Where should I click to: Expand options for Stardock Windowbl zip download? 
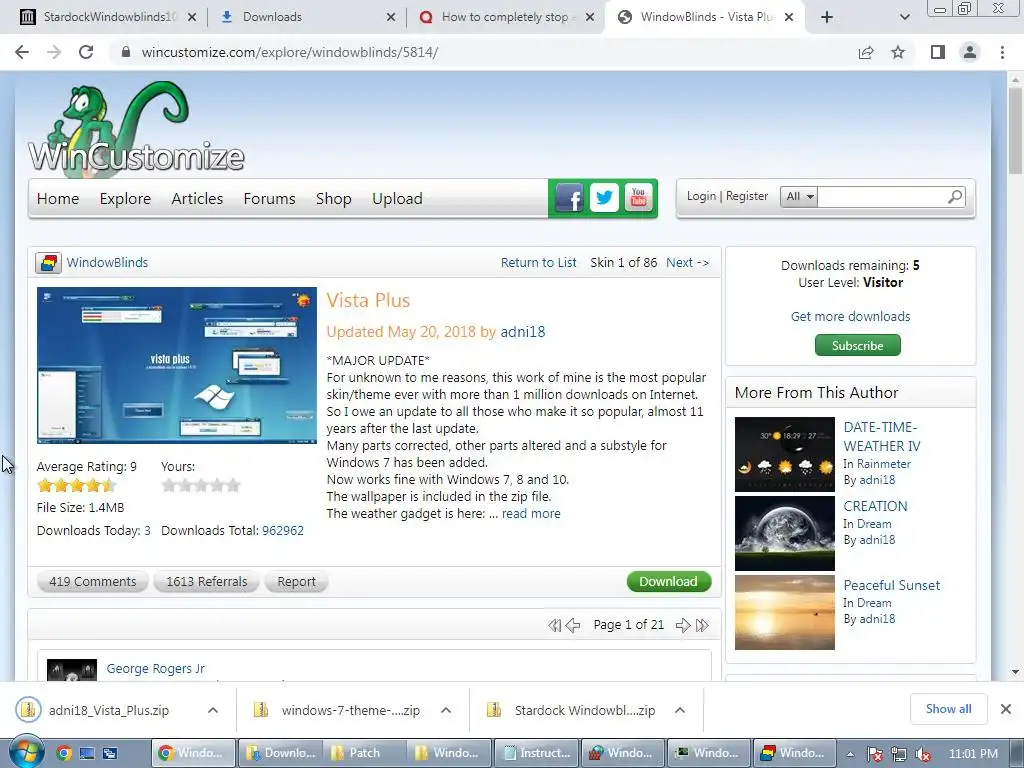pyautogui.click(x=680, y=710)
